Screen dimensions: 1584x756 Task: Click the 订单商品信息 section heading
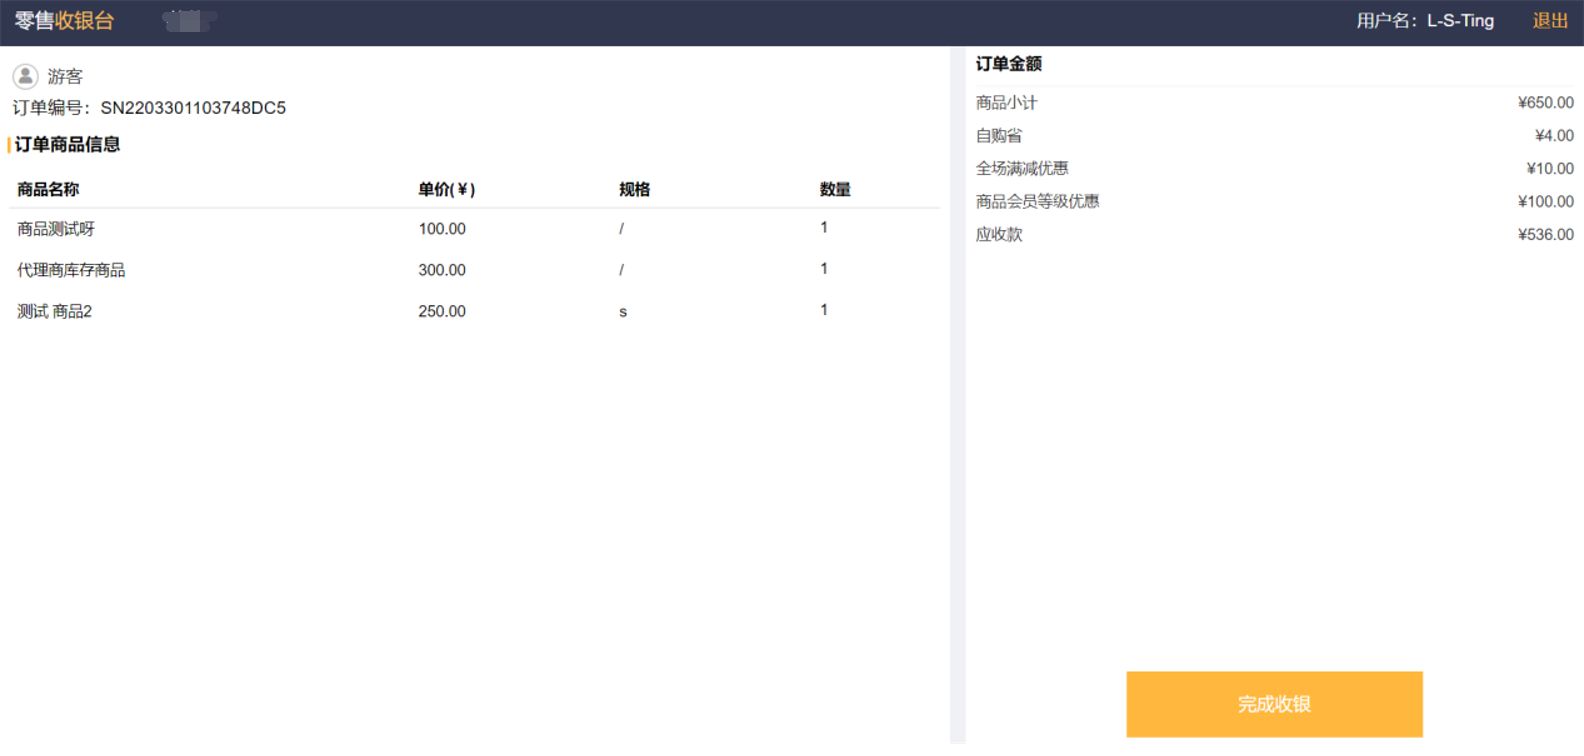pyautogui.click(x=67, y=145)
